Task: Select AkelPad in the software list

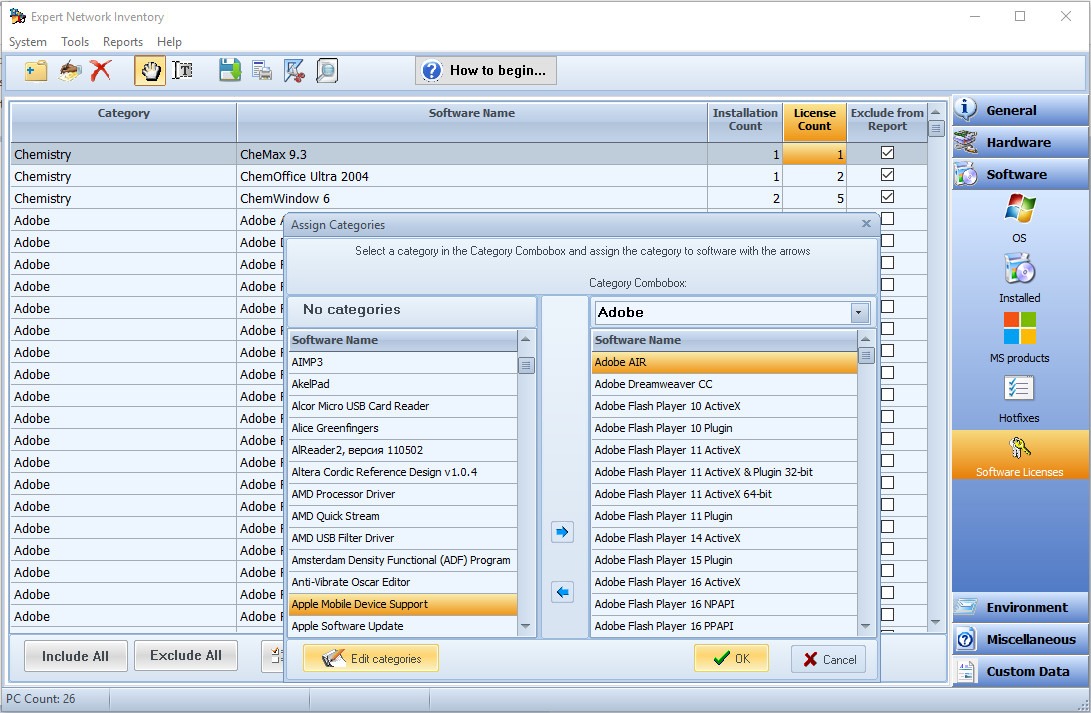Action: pyautogui.click(x=403, y=384)
